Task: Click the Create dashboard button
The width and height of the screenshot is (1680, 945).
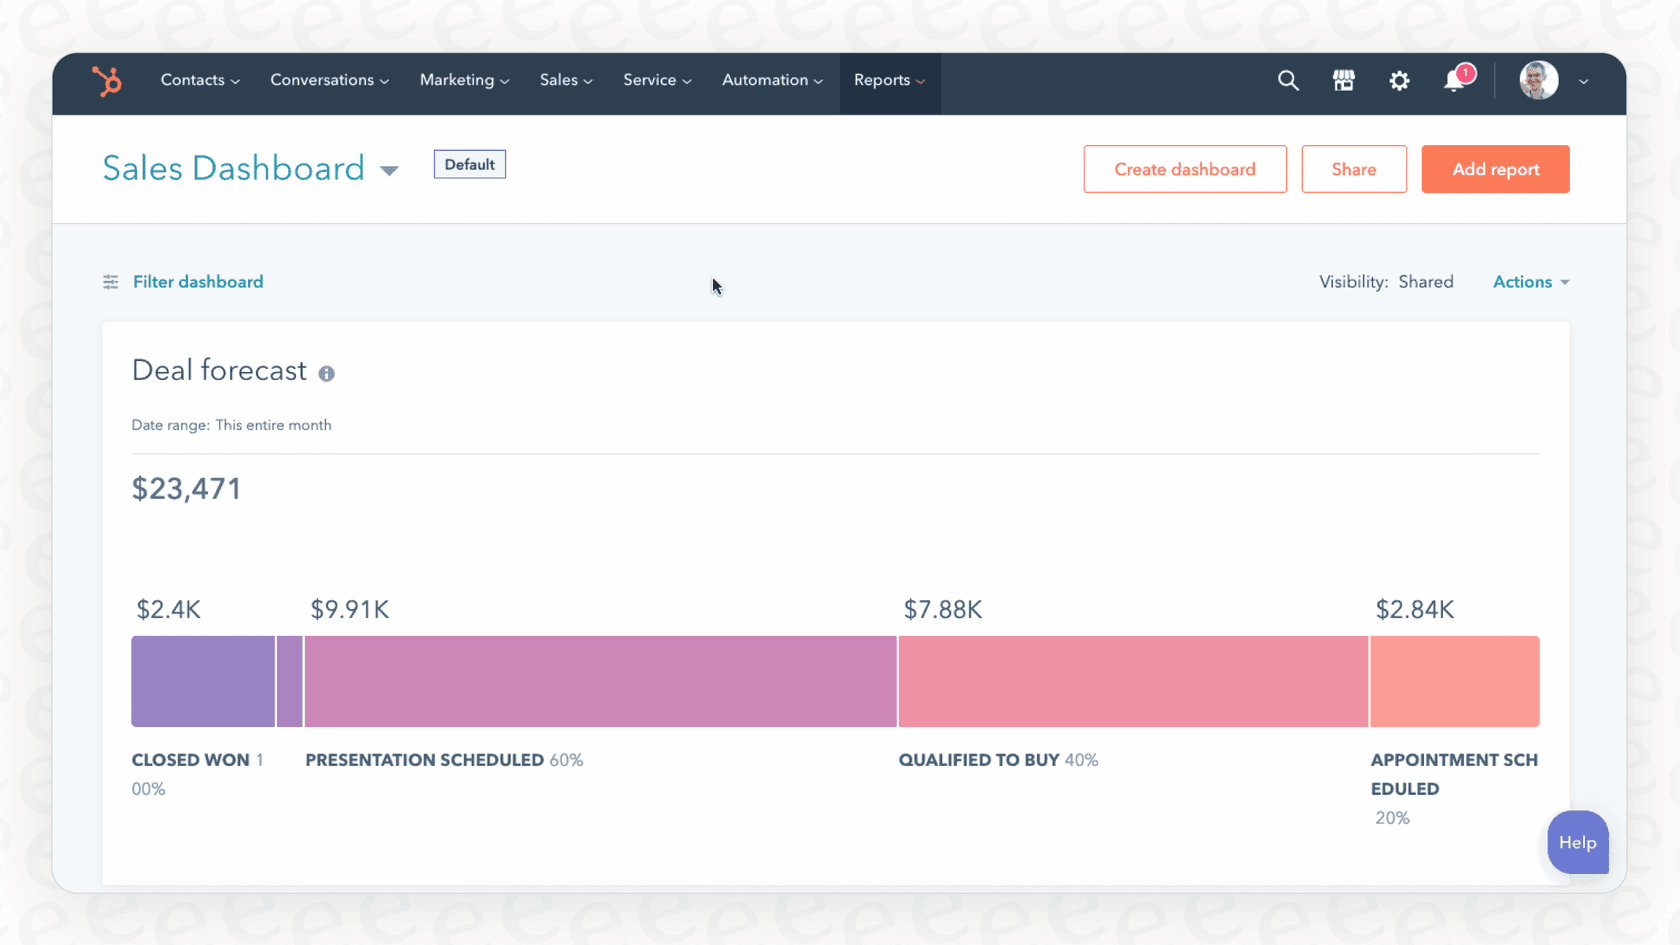Action: pos(1184,169)
